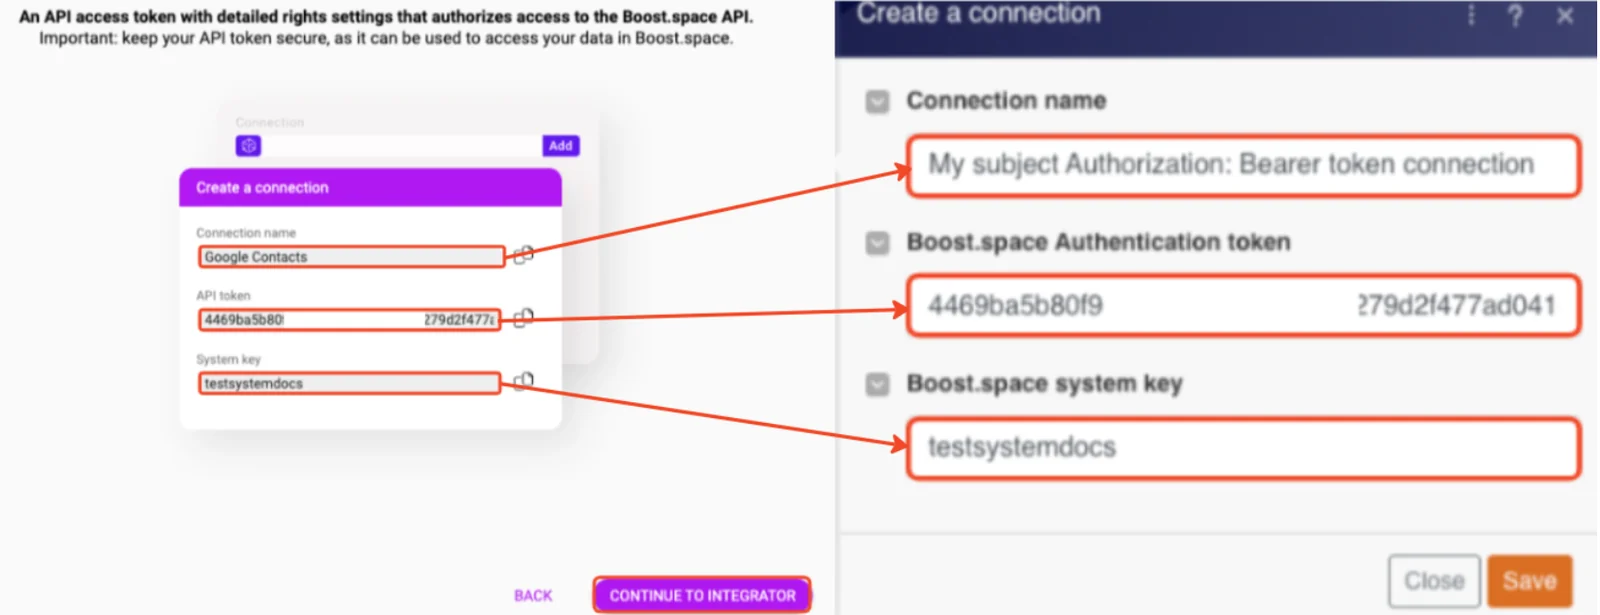Click the purple connection cube icon
1600x615 pixels.
click(x=249, y=146)
